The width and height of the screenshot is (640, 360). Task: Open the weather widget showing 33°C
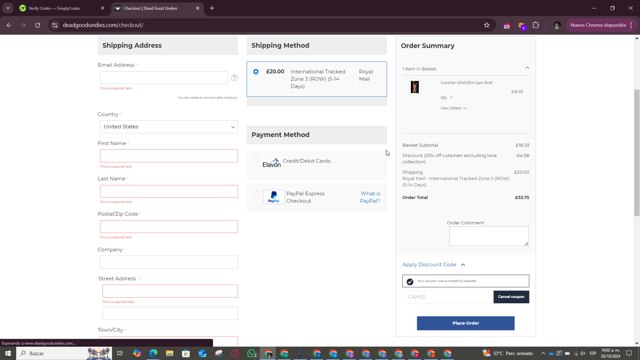pos(508,353)
